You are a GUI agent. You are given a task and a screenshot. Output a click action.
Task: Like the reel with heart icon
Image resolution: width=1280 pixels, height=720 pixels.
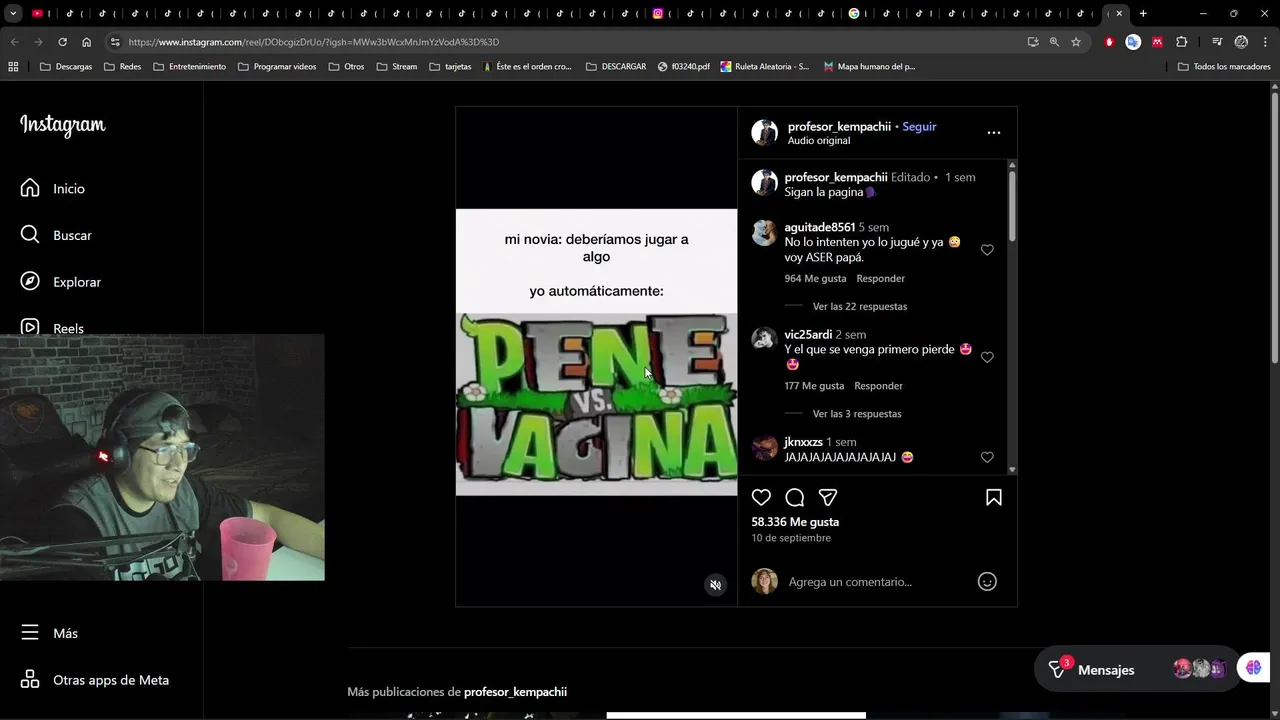(761, 497)
